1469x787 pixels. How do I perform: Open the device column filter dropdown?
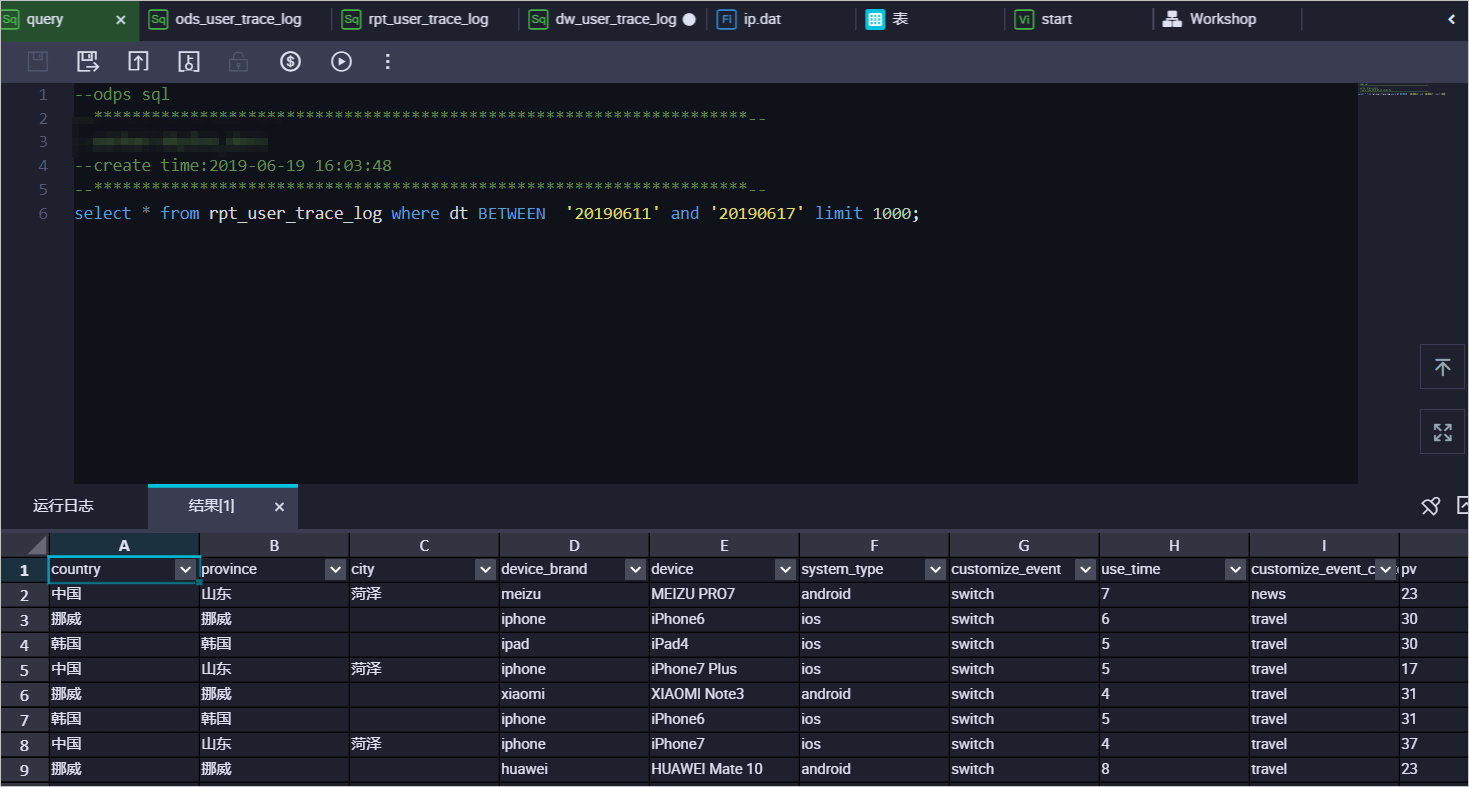pos(785,570)
